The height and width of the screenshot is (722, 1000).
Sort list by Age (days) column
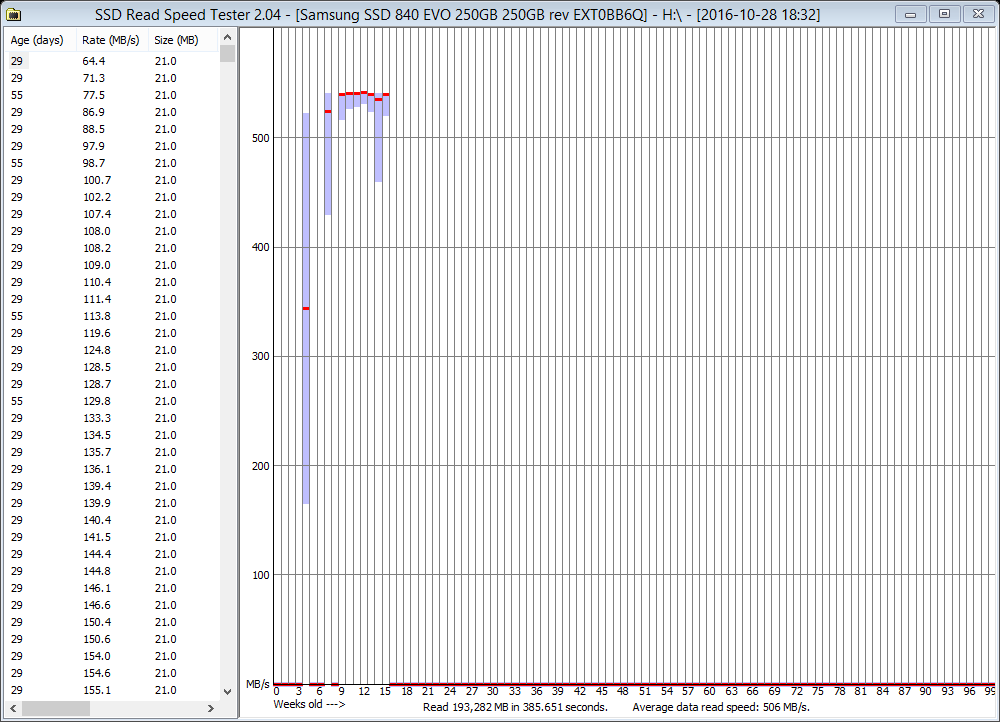[37, 40]
